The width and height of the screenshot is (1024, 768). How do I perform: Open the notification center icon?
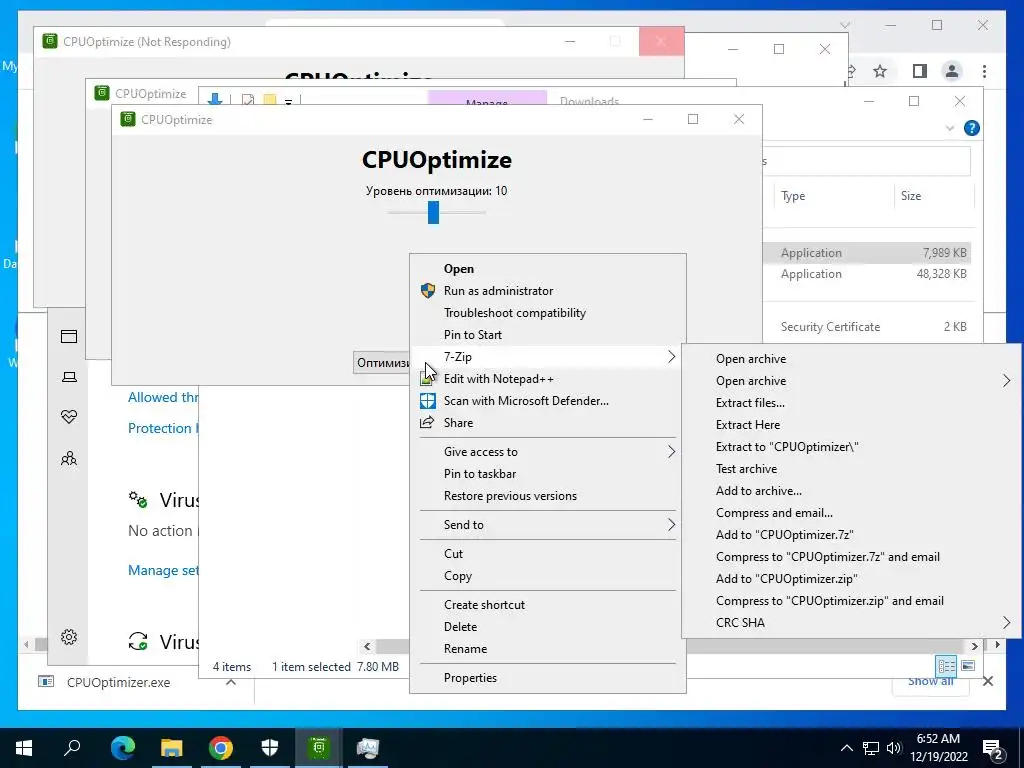(994, 748)
